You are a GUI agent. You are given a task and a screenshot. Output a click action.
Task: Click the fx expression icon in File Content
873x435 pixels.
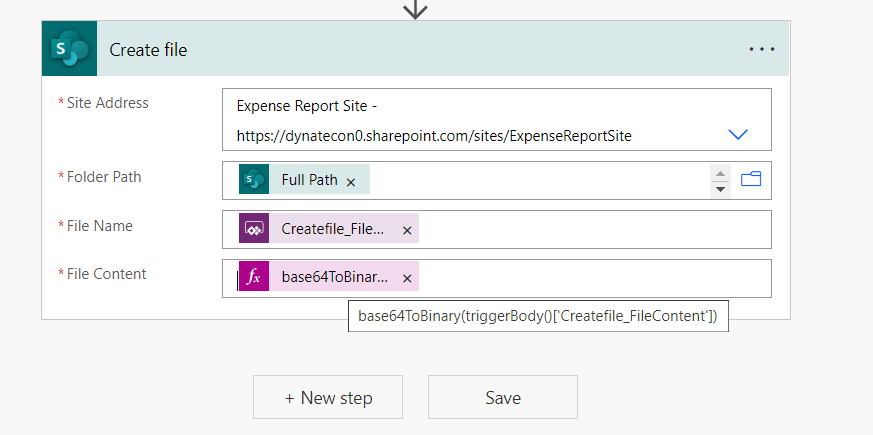point(254,278)
